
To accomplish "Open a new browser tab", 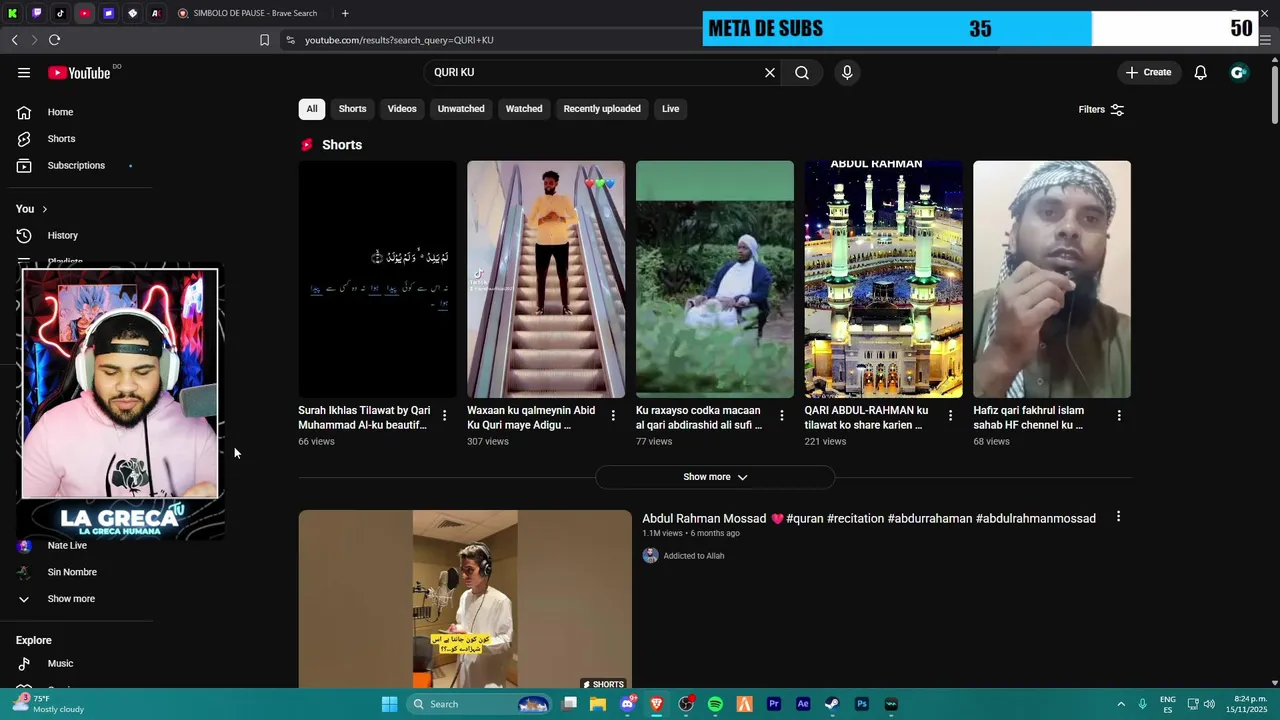I will 345,13.
